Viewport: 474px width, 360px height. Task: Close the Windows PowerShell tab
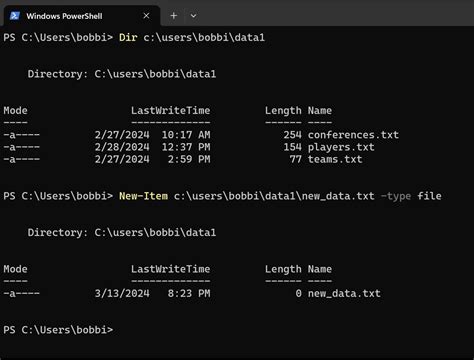coord(146,16)
